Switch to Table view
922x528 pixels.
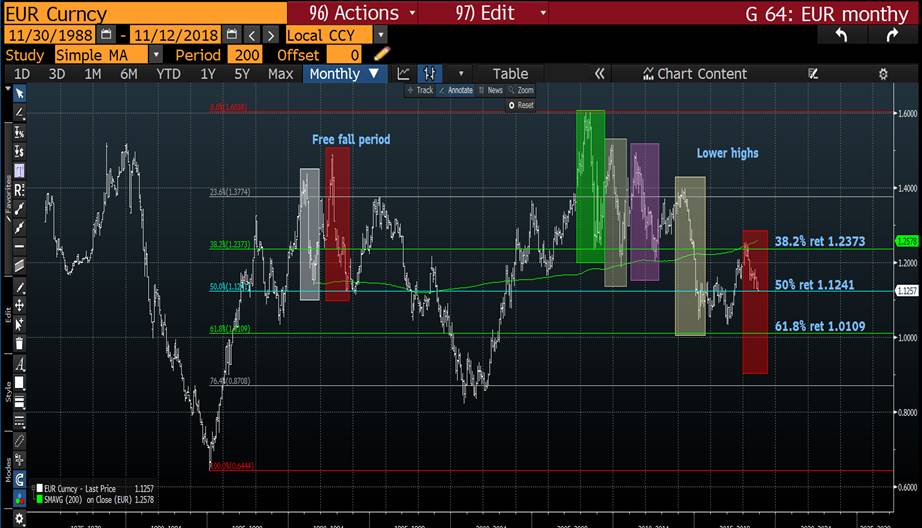pos(510,74)
